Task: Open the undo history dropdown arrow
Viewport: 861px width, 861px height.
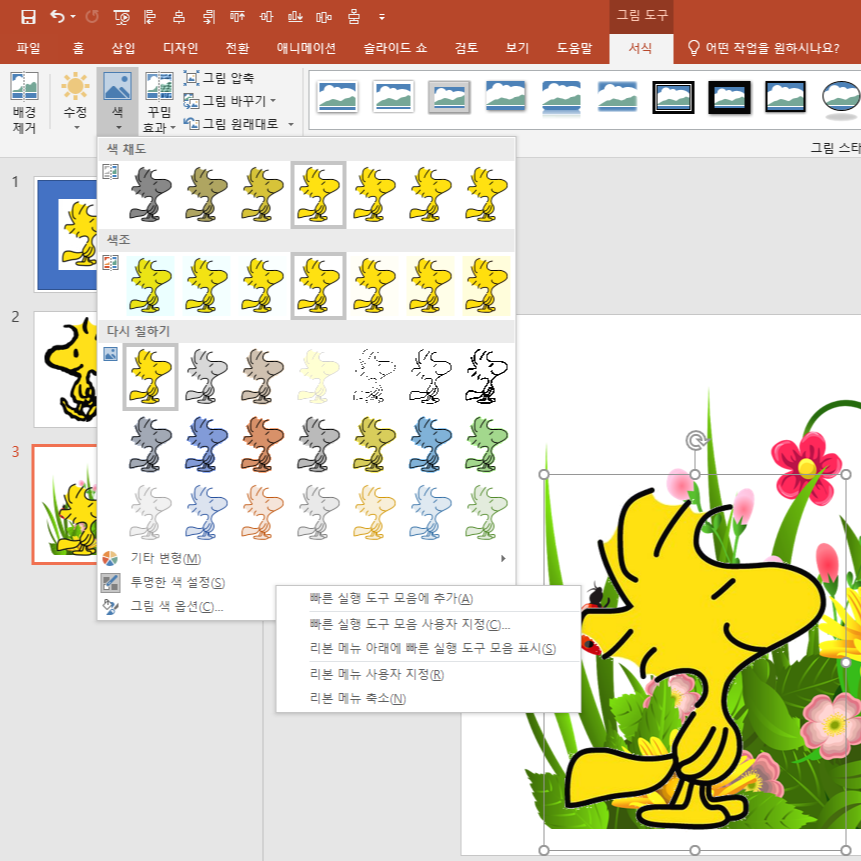Action: [x=73, y=17]
